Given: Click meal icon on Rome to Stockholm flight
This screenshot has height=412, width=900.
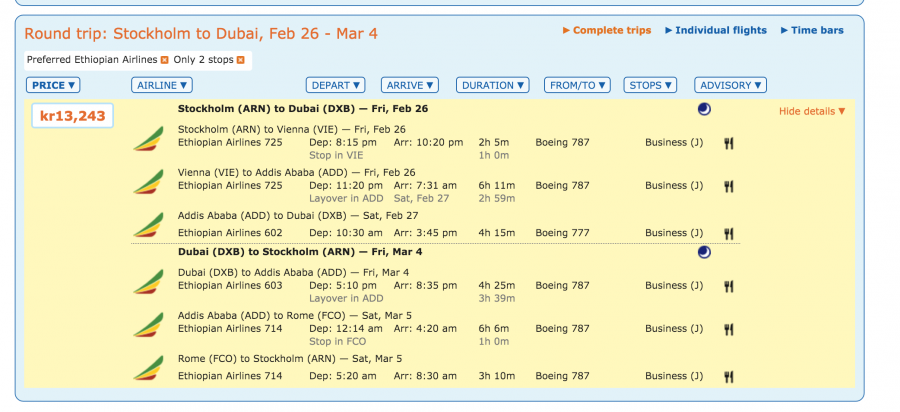Looking at the screenshot, I should pyautogui.click(x=729, y=377).
